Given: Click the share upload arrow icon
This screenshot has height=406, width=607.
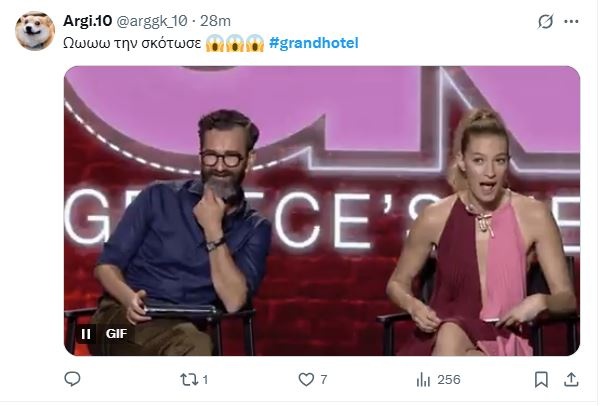Looking at the screenshot, I should [571, 379].
